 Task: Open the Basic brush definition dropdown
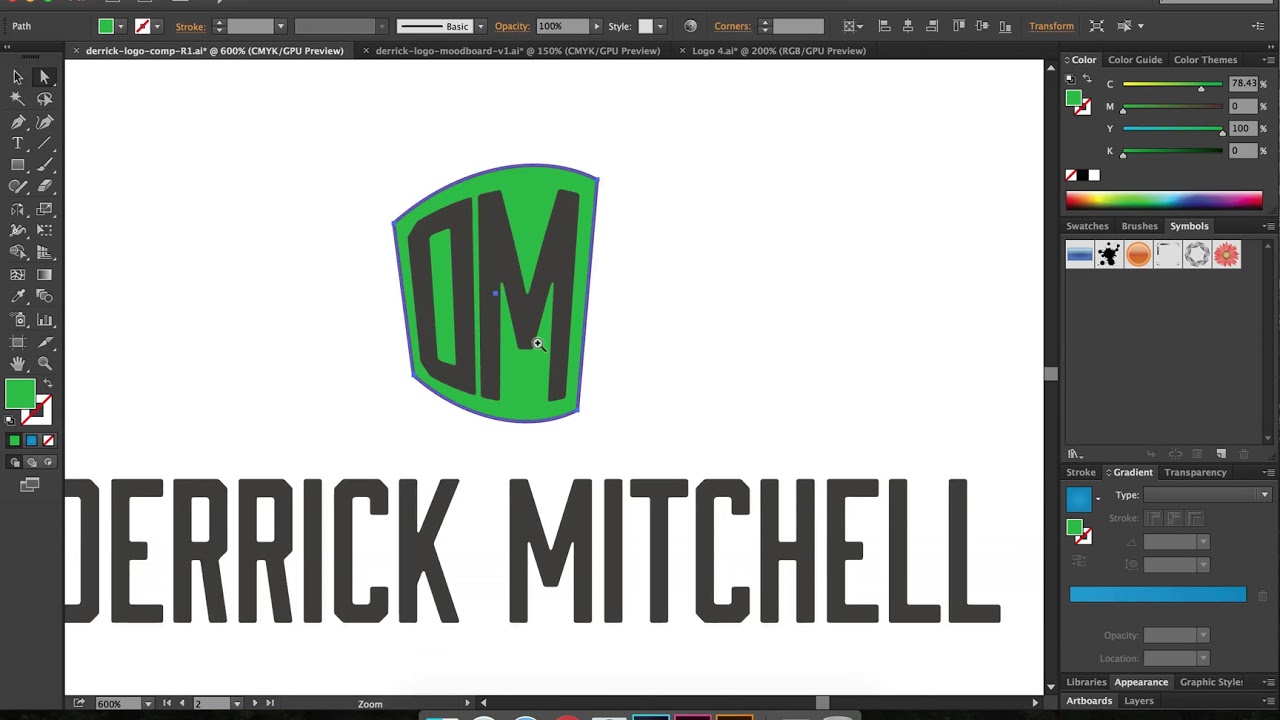coord(481,26)
